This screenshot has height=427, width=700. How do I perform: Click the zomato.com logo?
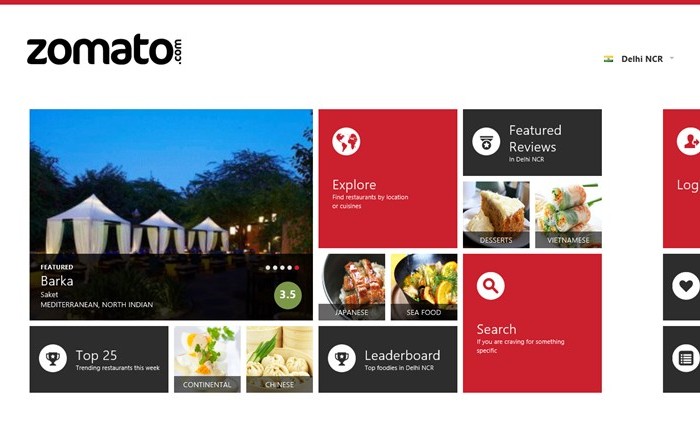[104, 50]
